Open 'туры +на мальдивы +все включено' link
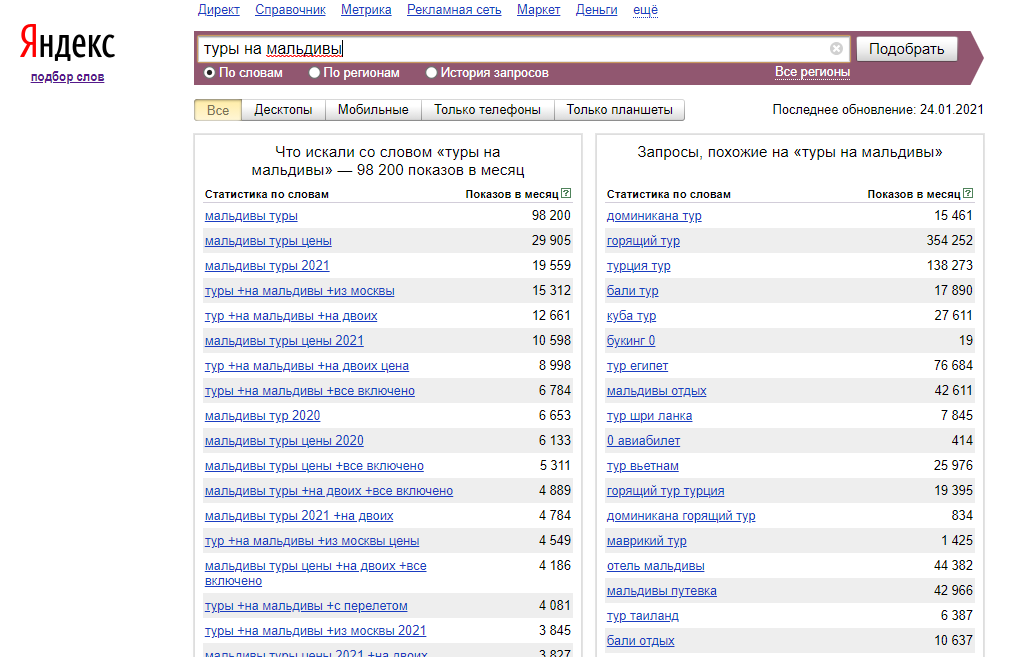 pyautogui.click(x=310, y=391)
